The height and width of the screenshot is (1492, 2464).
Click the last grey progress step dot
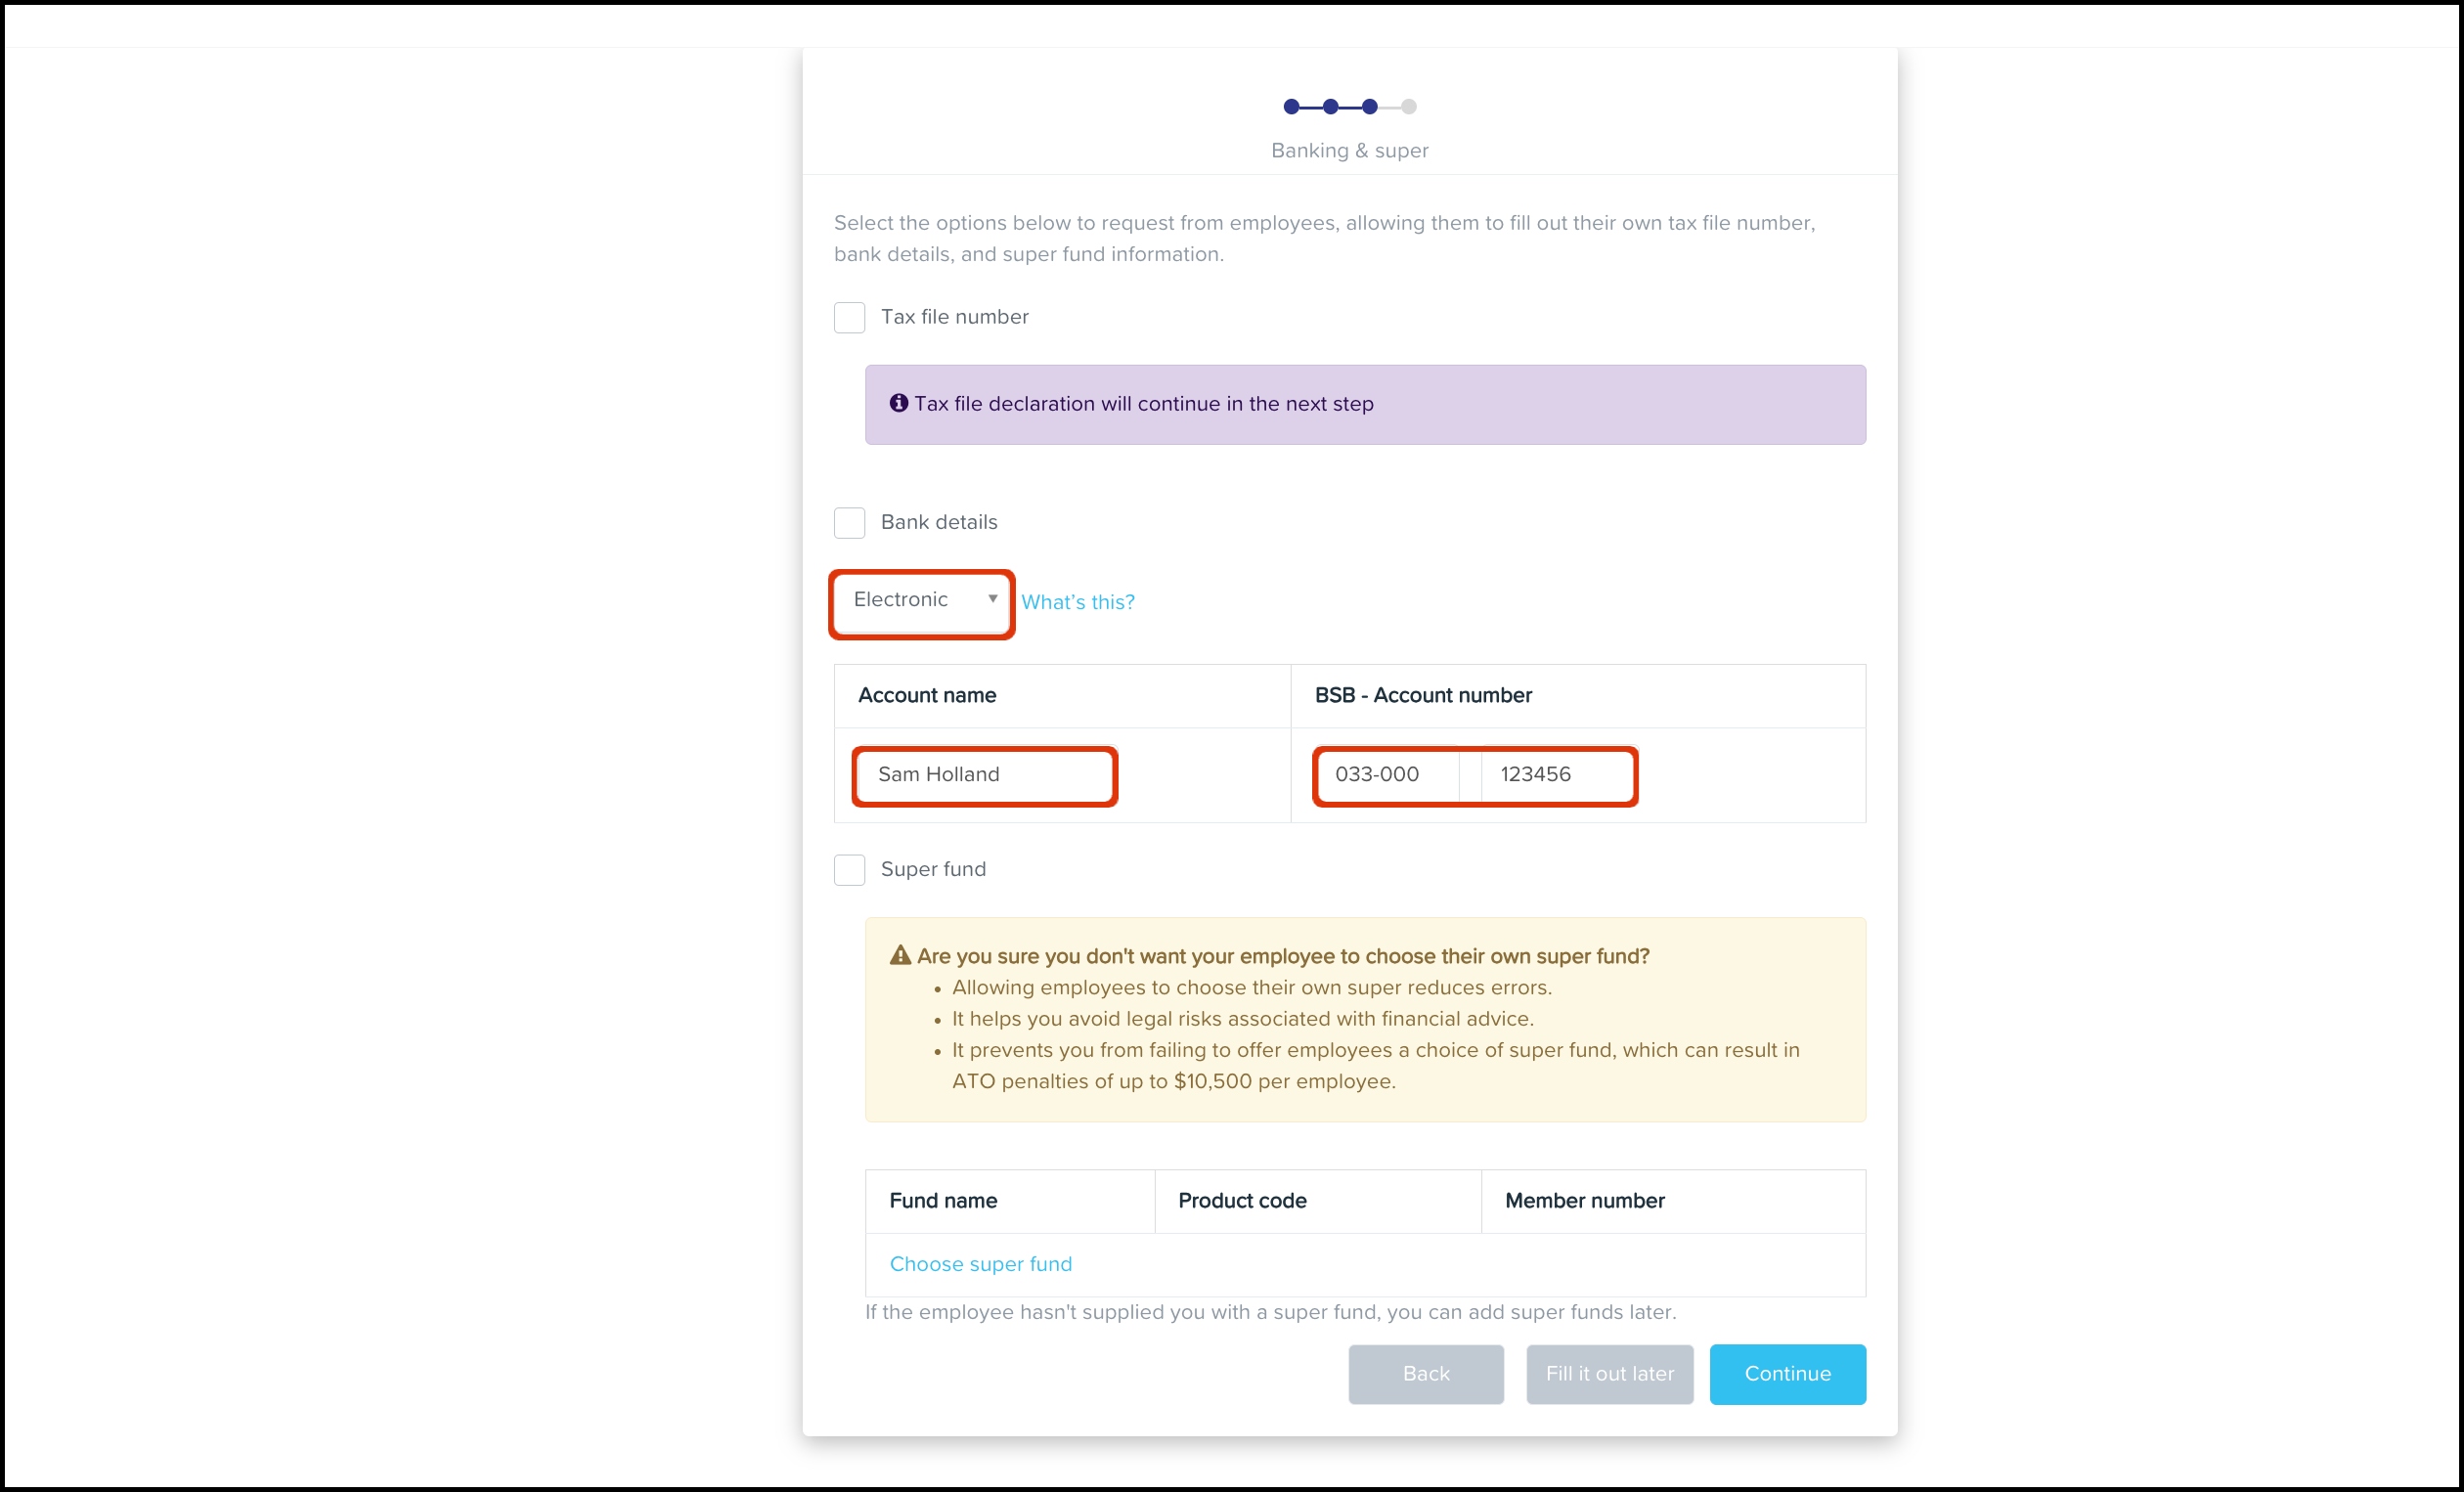tap(1408, 107)
